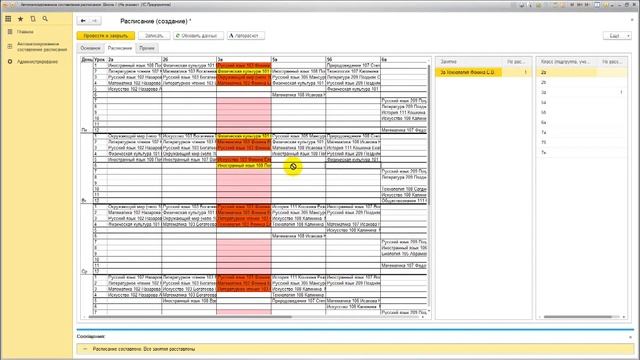Screen dimensions: 640x360
Task: Close the Сообщения panel
Action: 631,337
